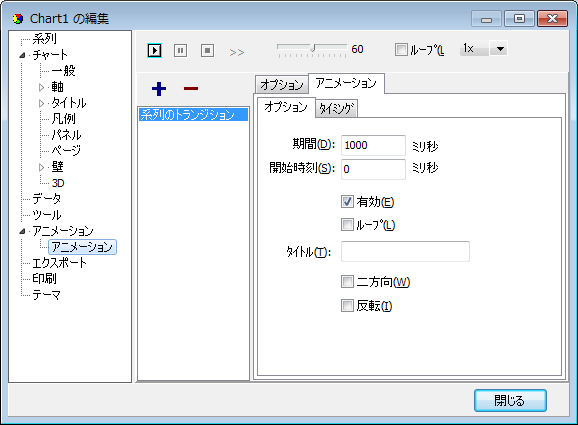Viewport: 578px width, 425px height.
Task: Enable the 反転(I) checkbox
Action: (x=347, y=306)
